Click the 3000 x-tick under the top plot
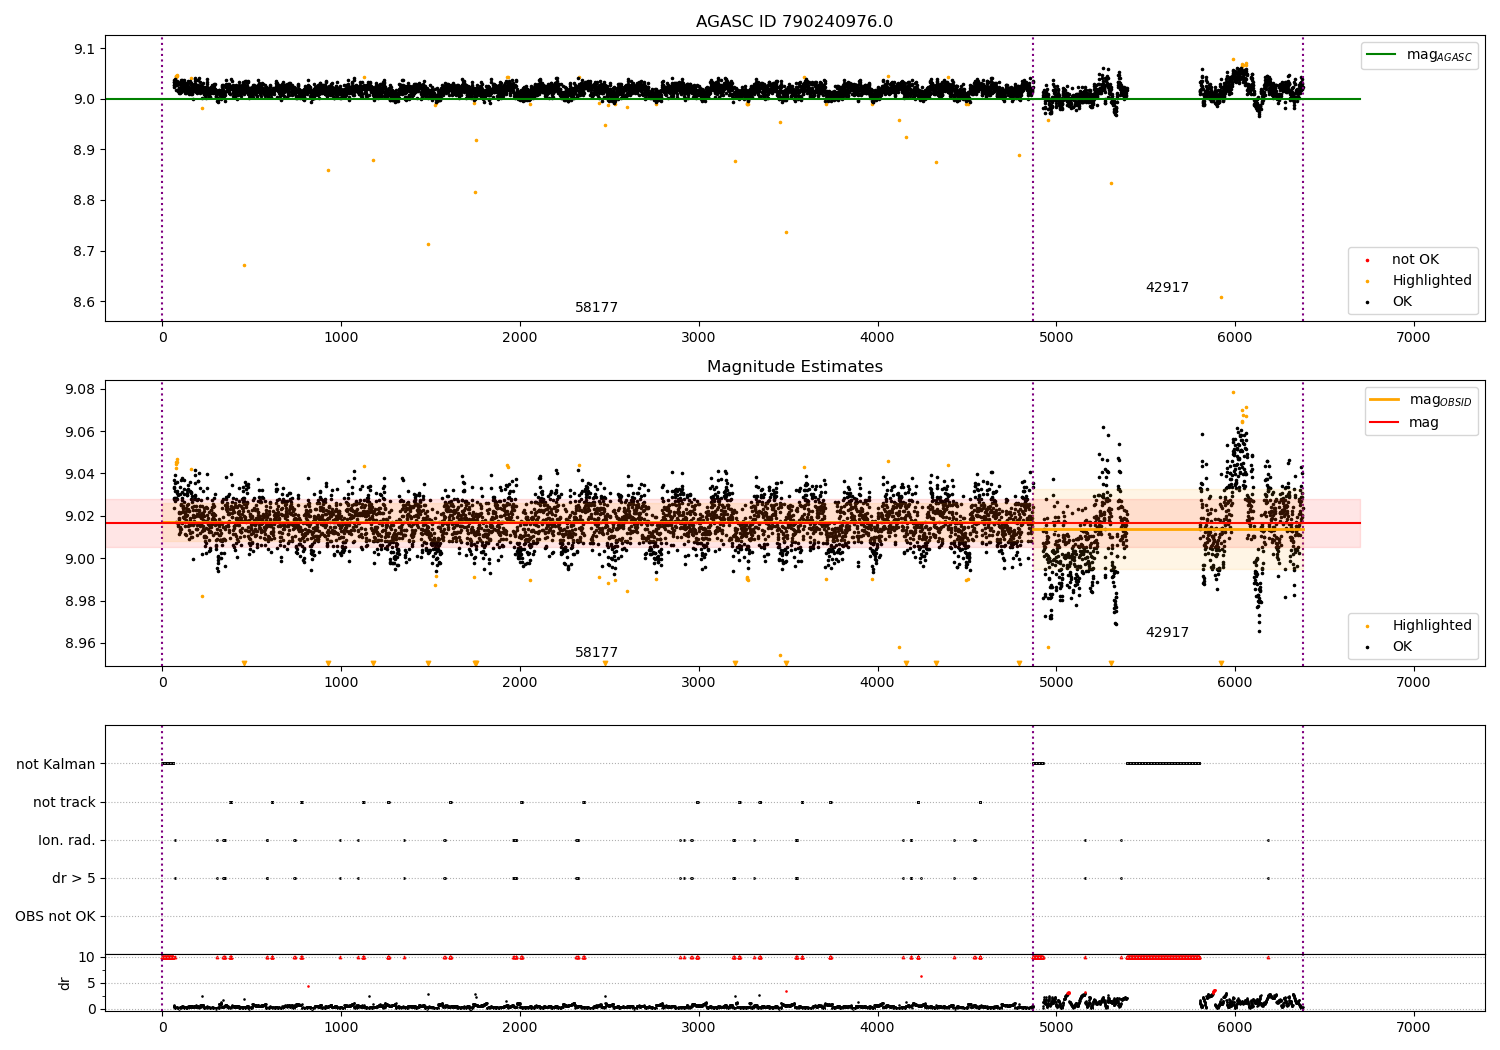 click(698, 338)
